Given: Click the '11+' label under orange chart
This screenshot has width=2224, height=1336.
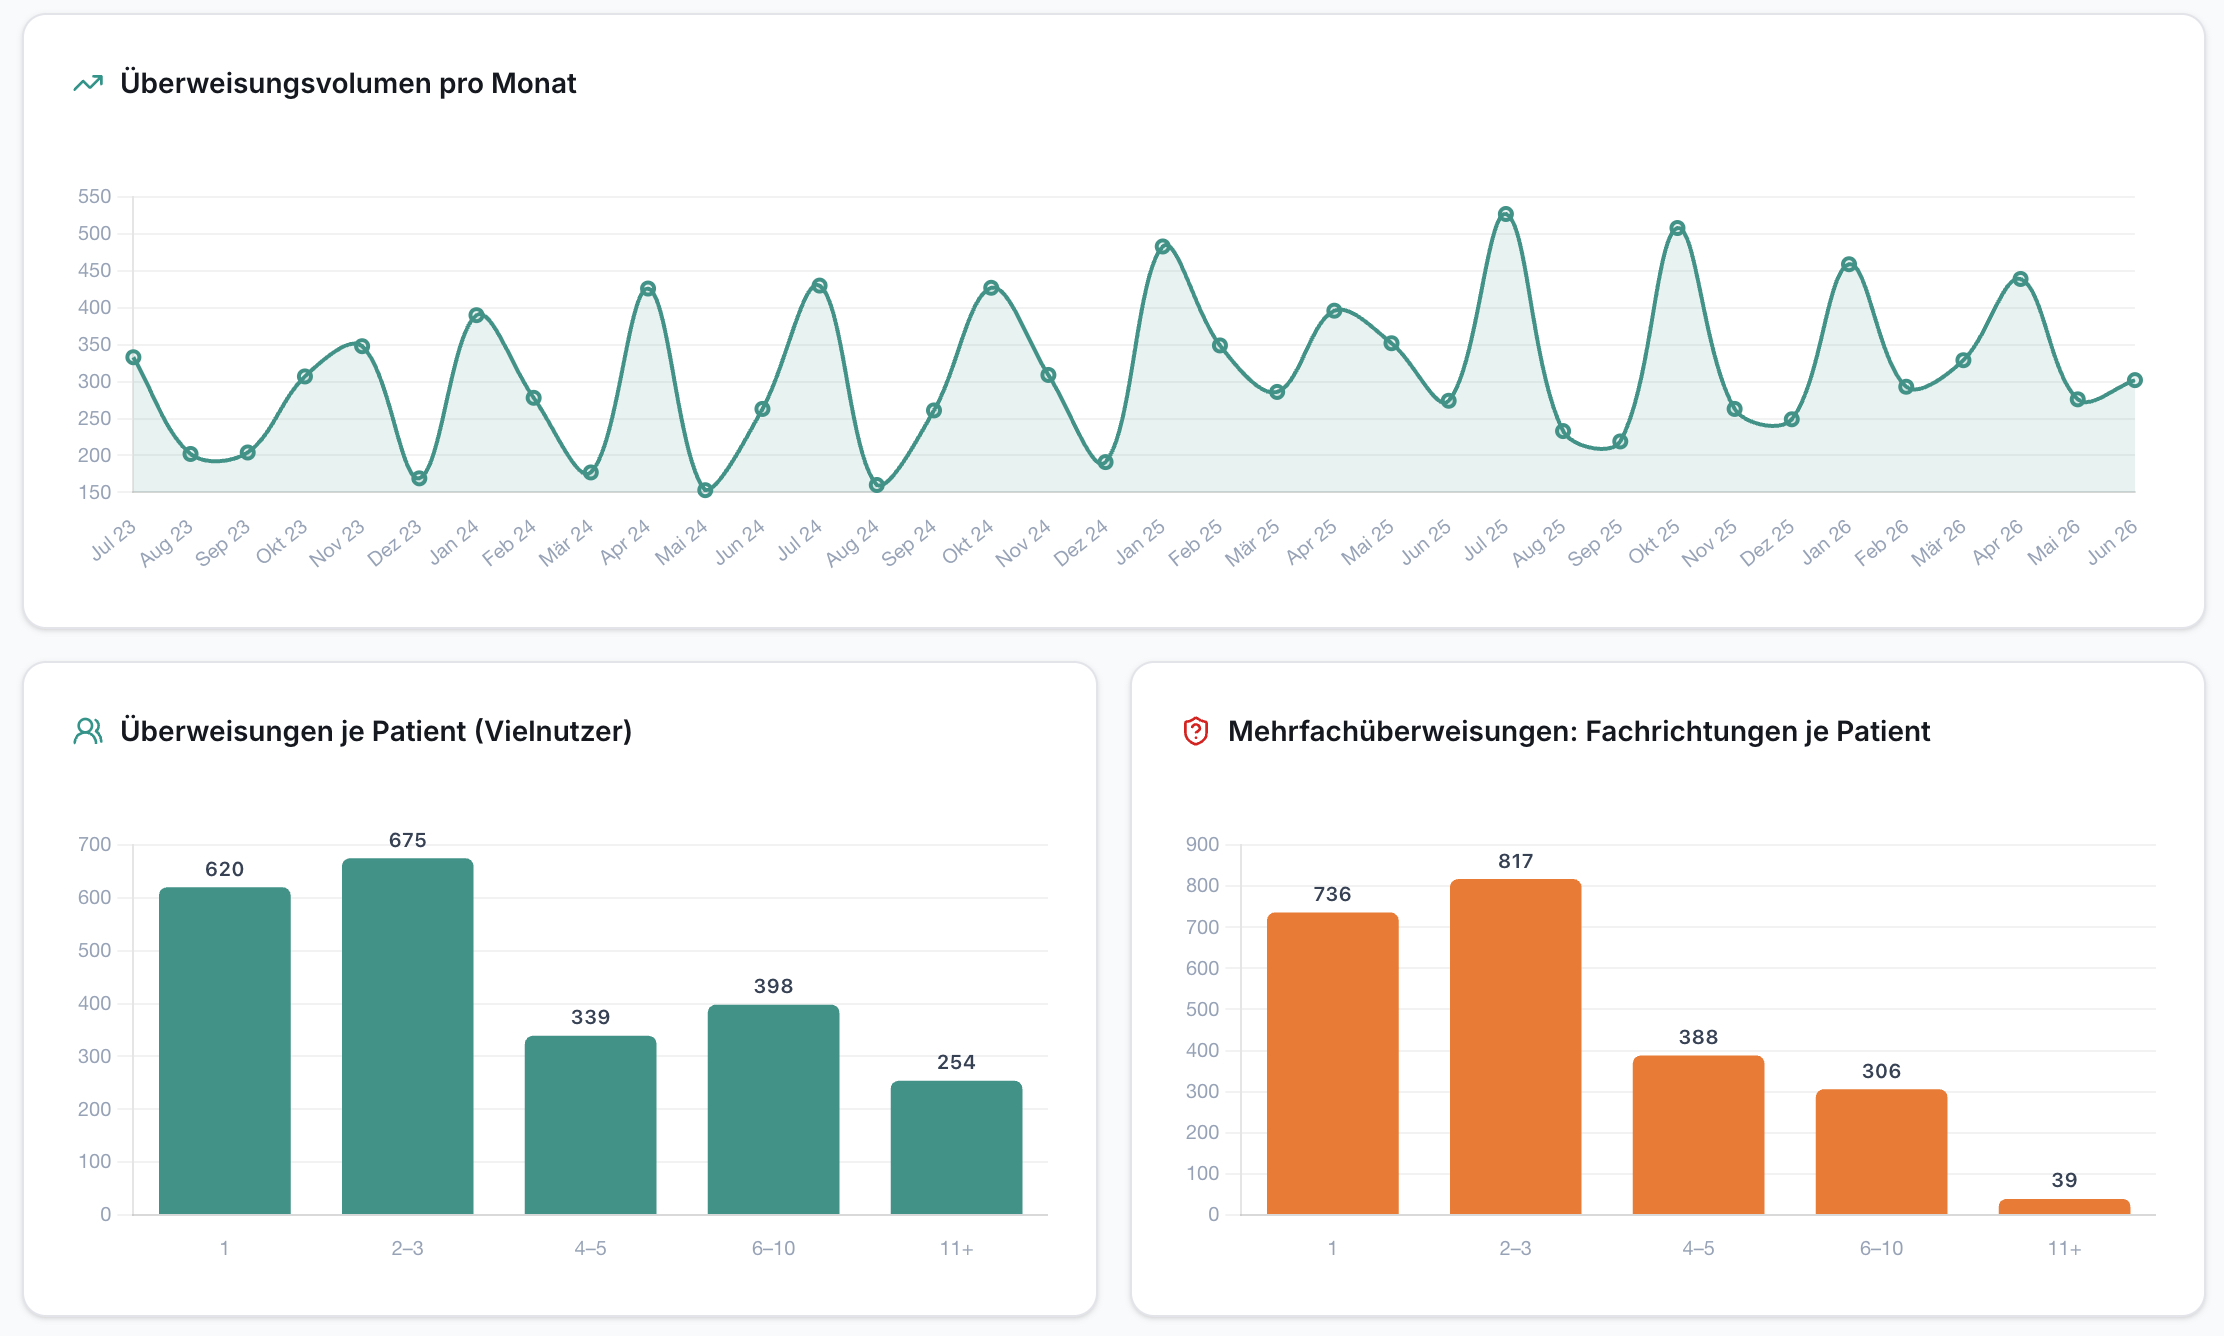Looking at the screenshot, I should point(2065,1248).
